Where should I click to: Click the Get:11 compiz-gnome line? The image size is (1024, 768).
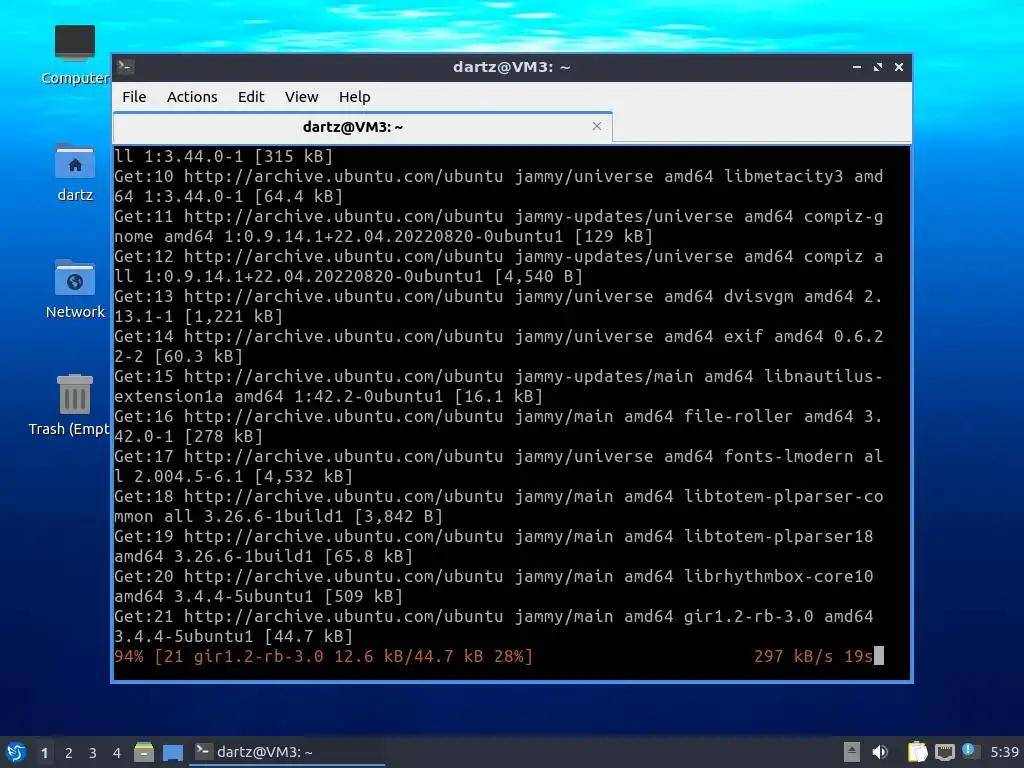pos(499,226)
